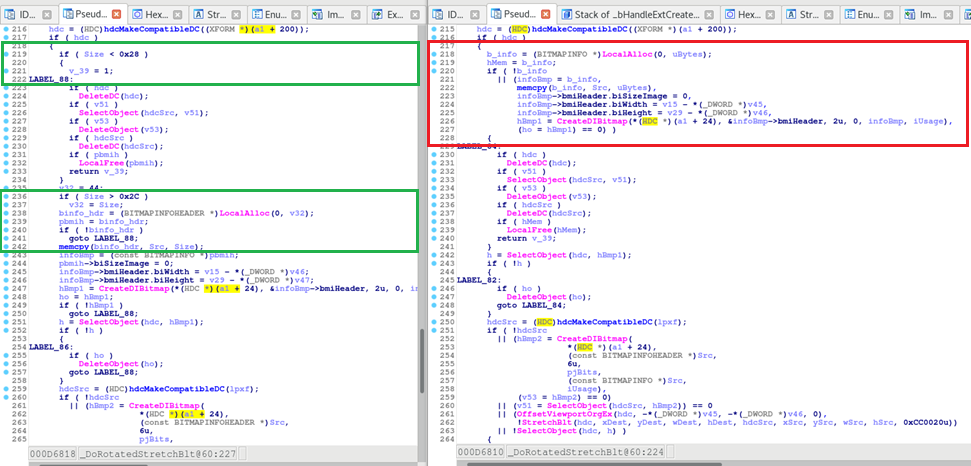Close the left window Pseudocode tab
The height and width of the screenshot is (466, 971).
(116, 14)
